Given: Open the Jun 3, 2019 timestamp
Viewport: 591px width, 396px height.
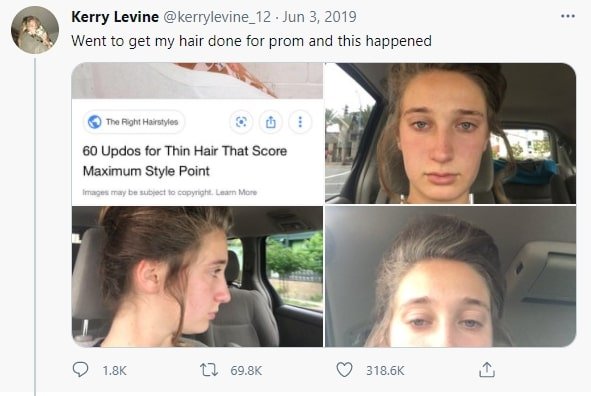Looking at the screenshot, I should point(319,17).
